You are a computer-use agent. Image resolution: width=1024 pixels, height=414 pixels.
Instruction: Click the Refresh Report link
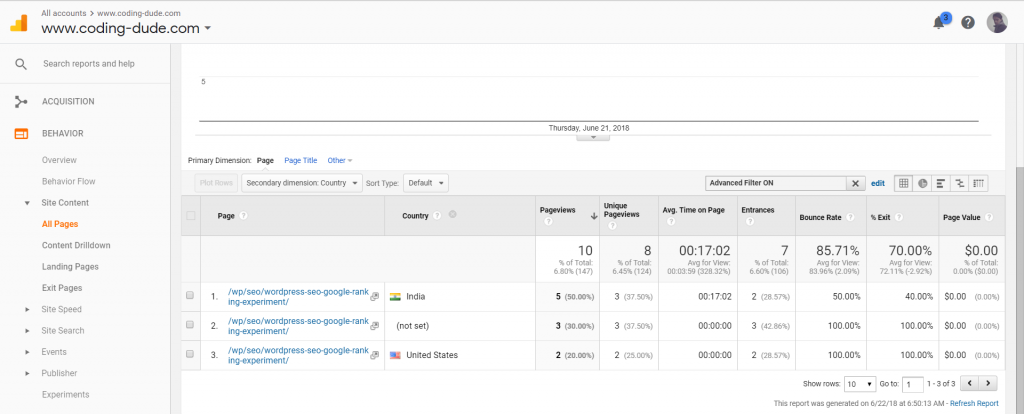click(x=974, y=404)
